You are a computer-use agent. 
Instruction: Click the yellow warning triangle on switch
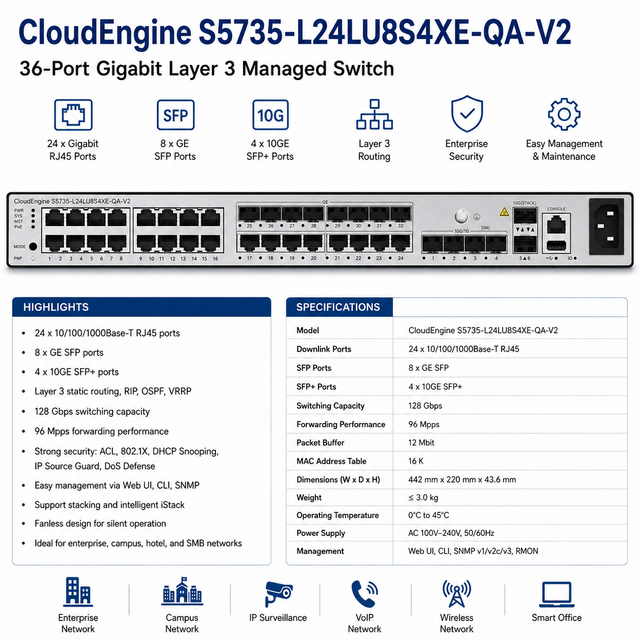pos(504,212)
